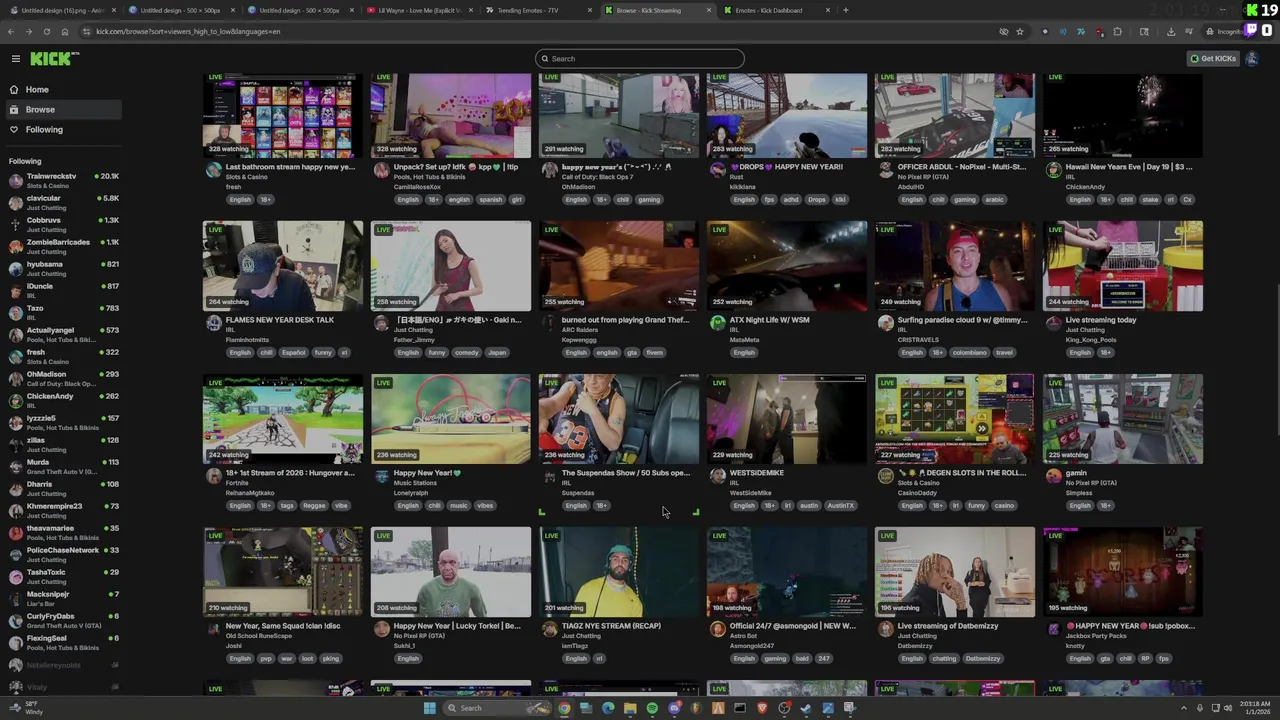Open TIAGZ NYE STREAM (RECAP) thumbnail
The image size is (1280, 720).
coord(619,572)
